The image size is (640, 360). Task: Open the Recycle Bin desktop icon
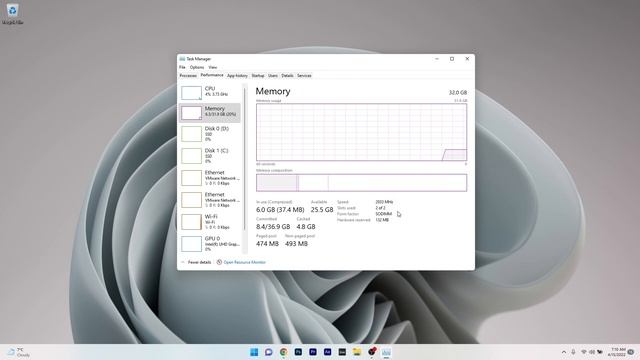[12, 13]
